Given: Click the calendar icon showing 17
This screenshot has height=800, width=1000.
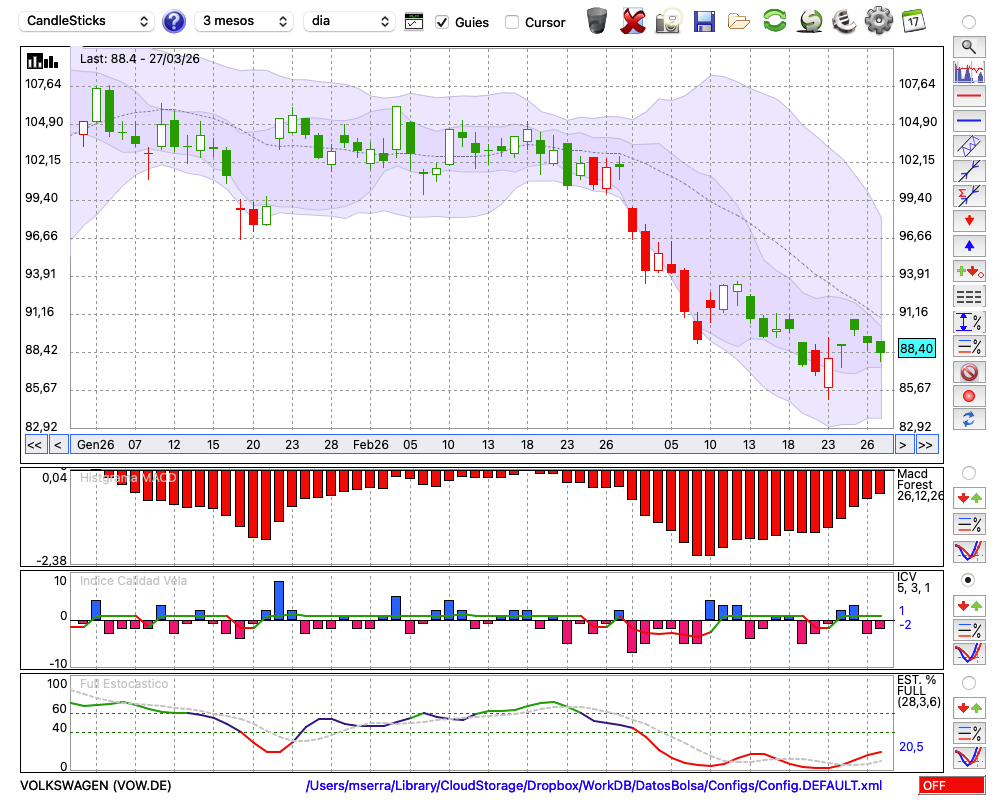Looking at the screenshot, I should pos(912,21).
